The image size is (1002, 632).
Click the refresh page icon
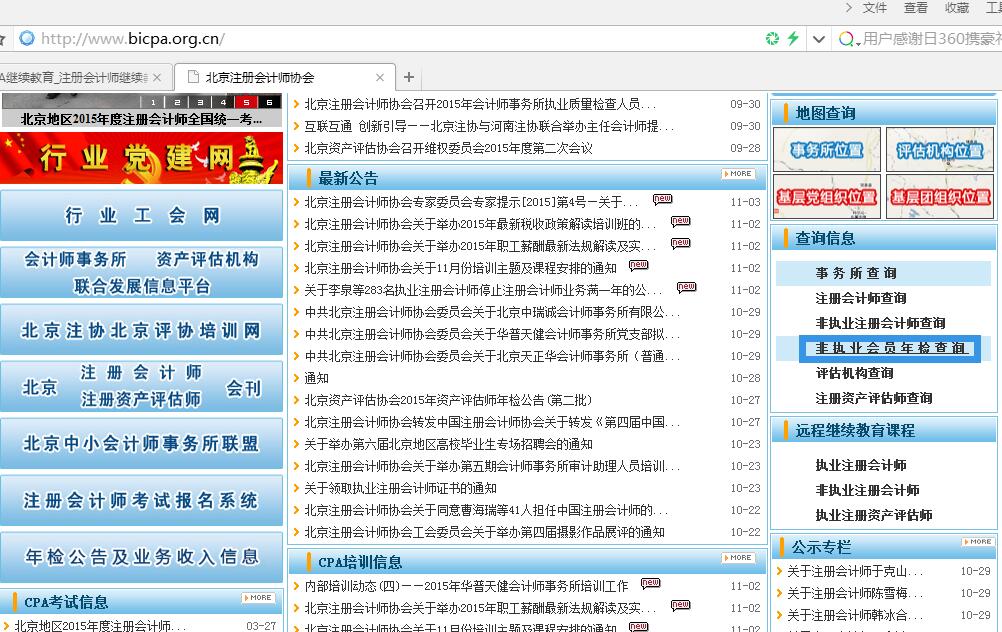click(x=773, y=38)
